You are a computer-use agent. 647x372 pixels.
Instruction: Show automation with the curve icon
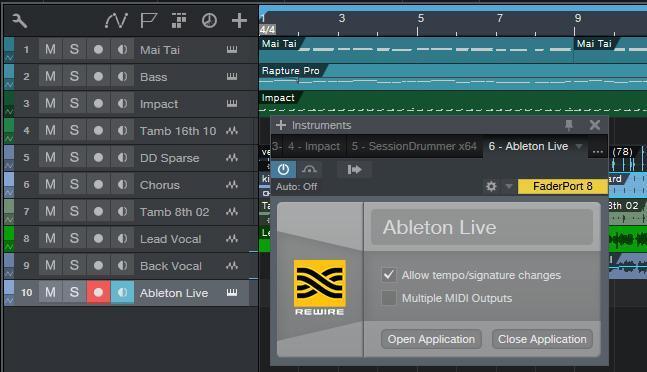(116, 20)
